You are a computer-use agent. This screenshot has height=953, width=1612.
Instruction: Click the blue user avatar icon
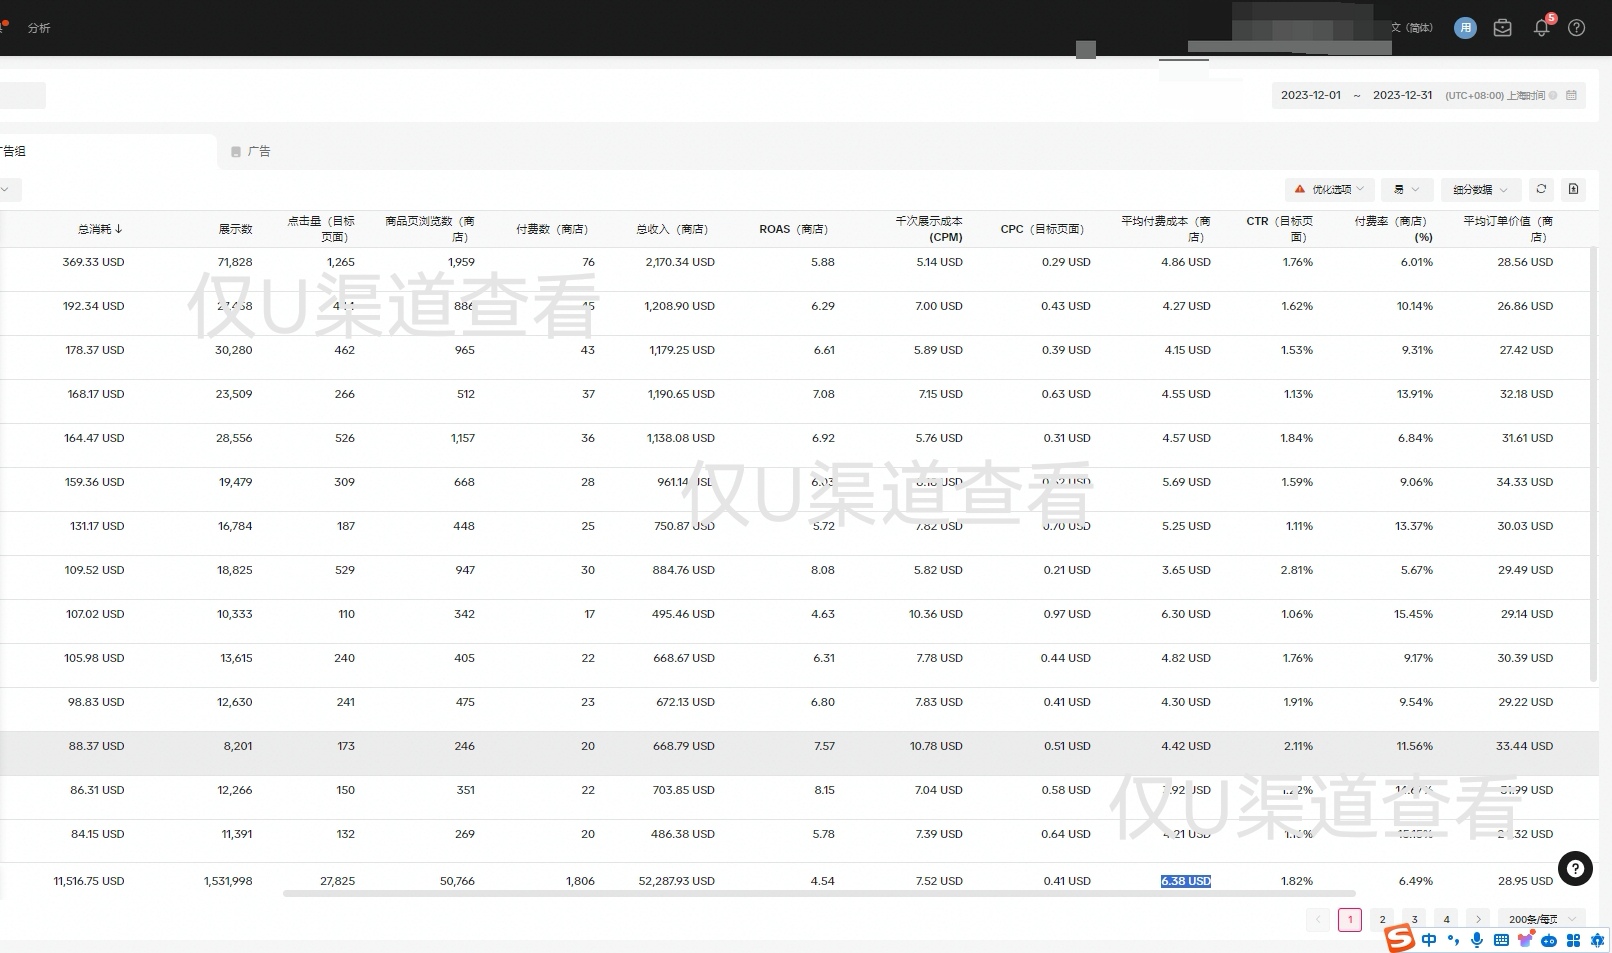[1465, 28]
